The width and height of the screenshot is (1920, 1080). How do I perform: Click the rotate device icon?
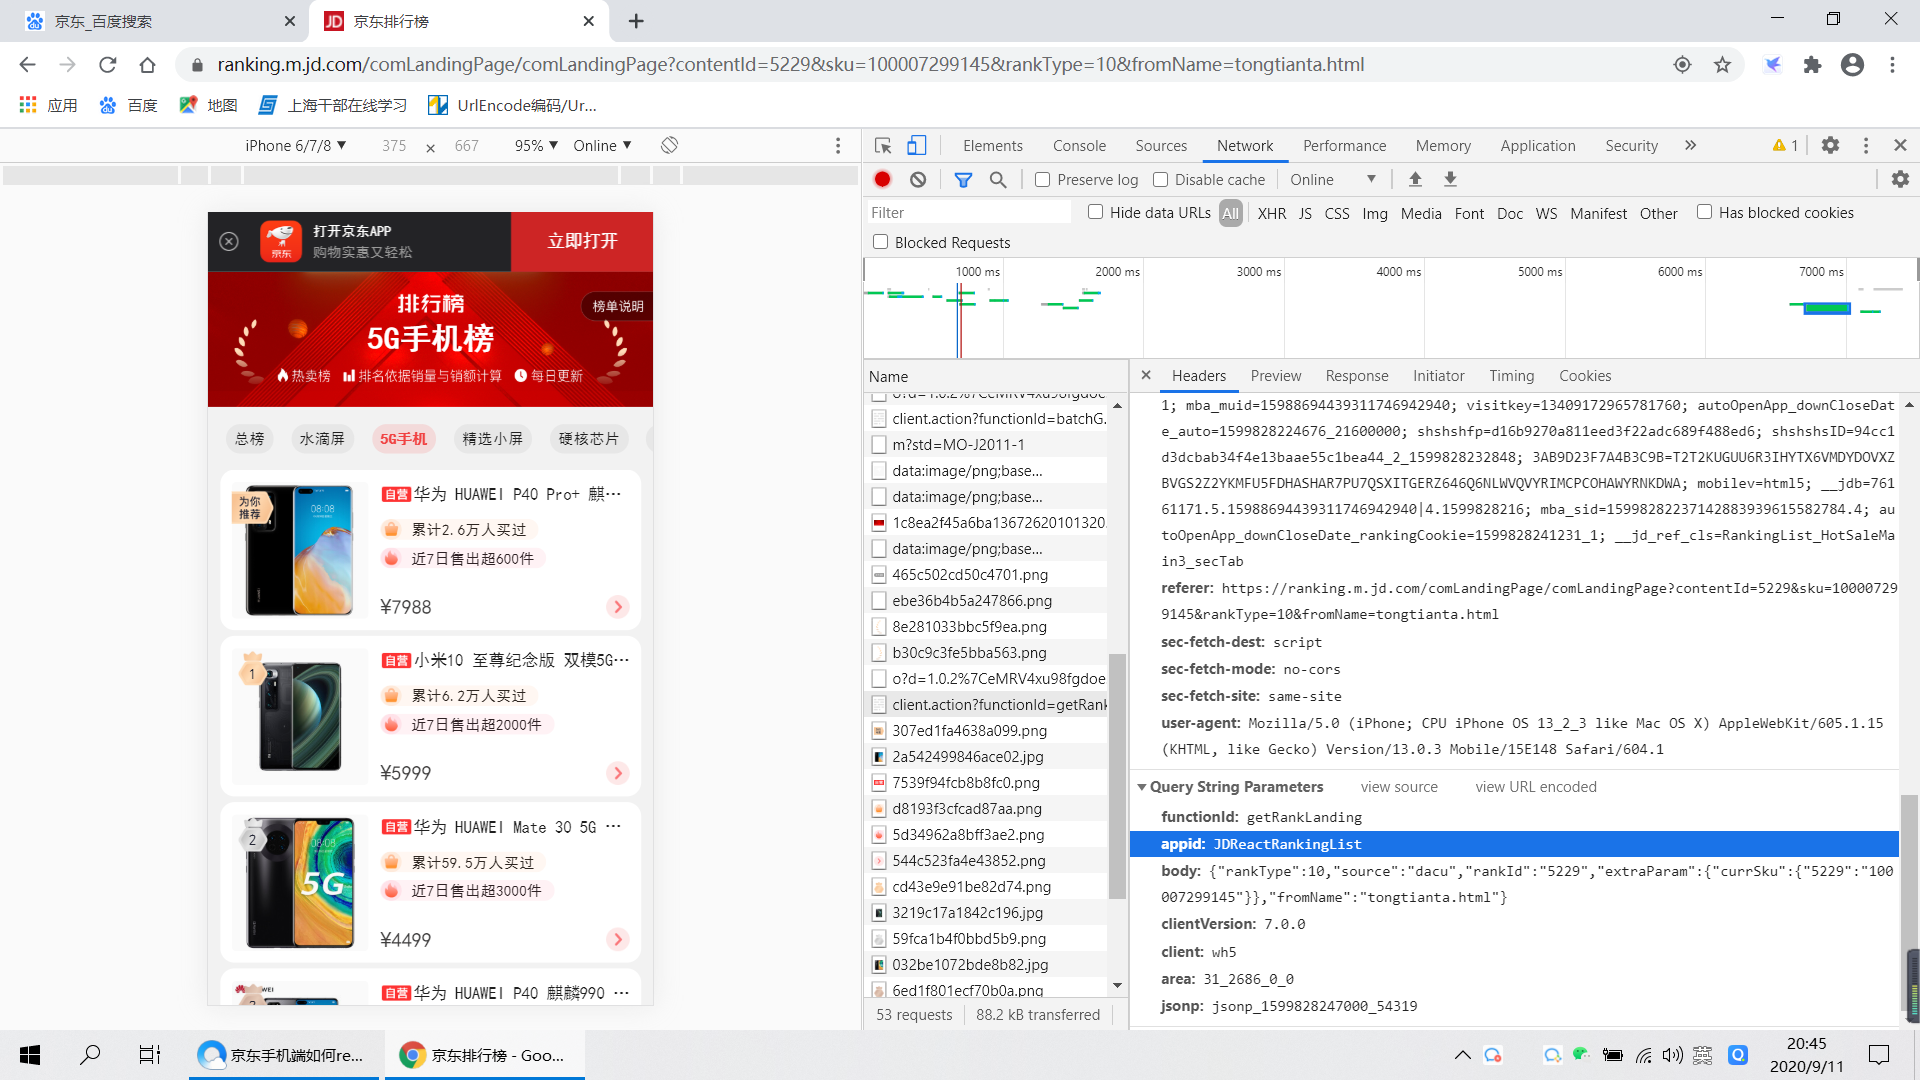point(670,145)
